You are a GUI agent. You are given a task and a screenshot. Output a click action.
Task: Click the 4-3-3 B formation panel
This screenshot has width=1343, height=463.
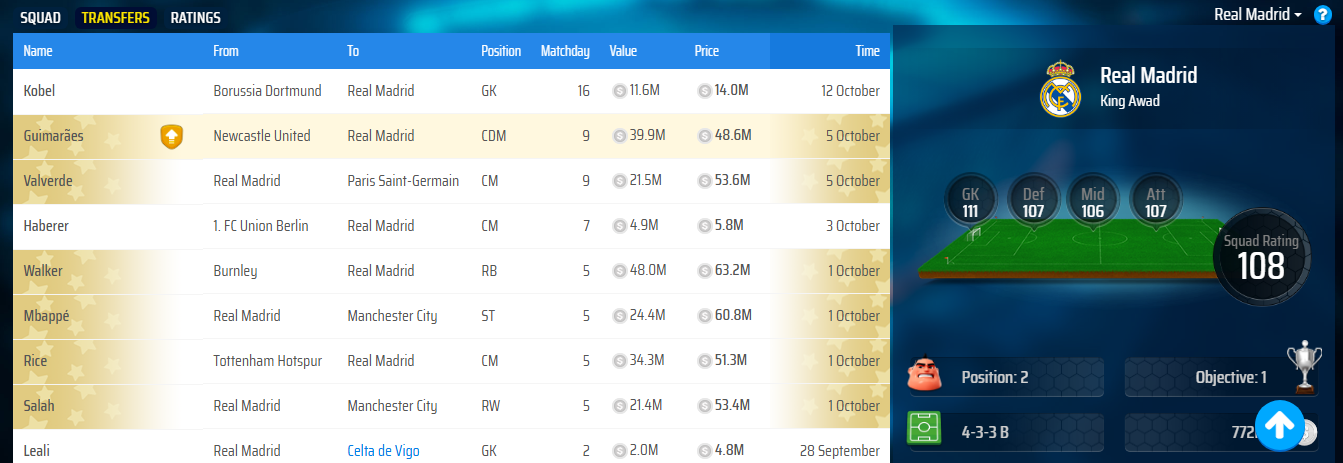pyautogui.click(x=1007, y=431)
